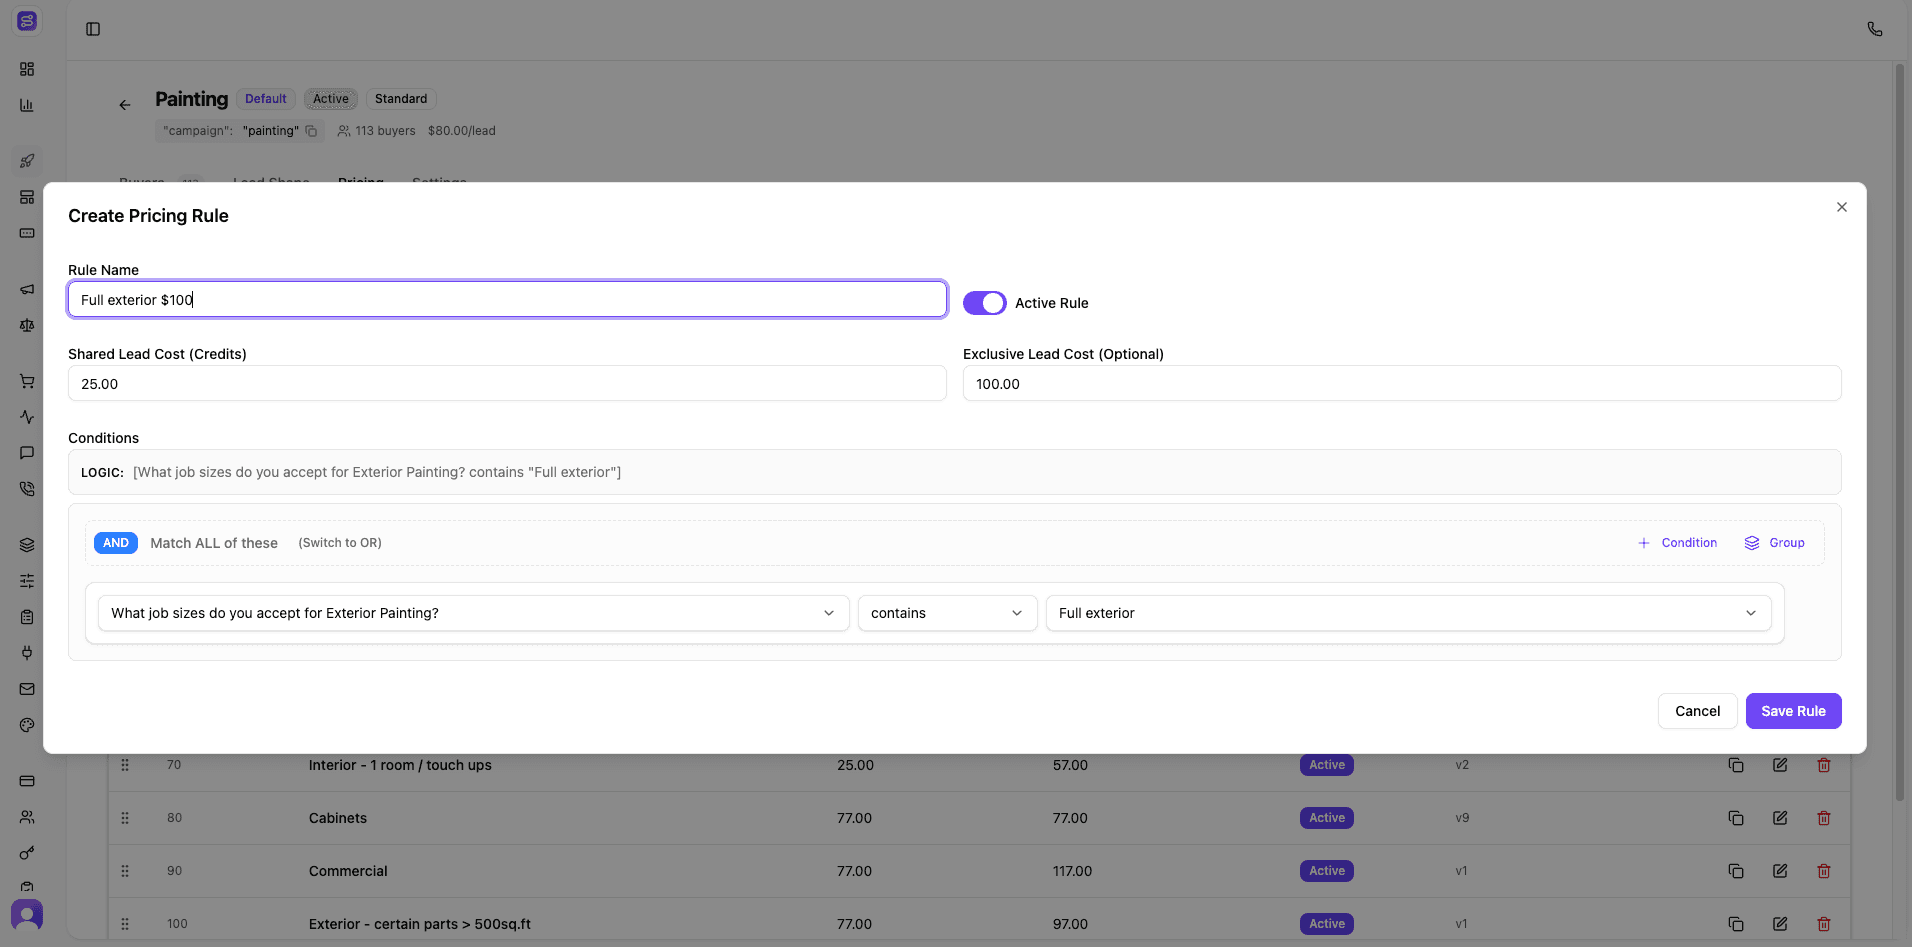The width and height of the screenshot is (1912, 947).
Task: Cancel creating the pricing rule
Action: tap(1697, 711)
